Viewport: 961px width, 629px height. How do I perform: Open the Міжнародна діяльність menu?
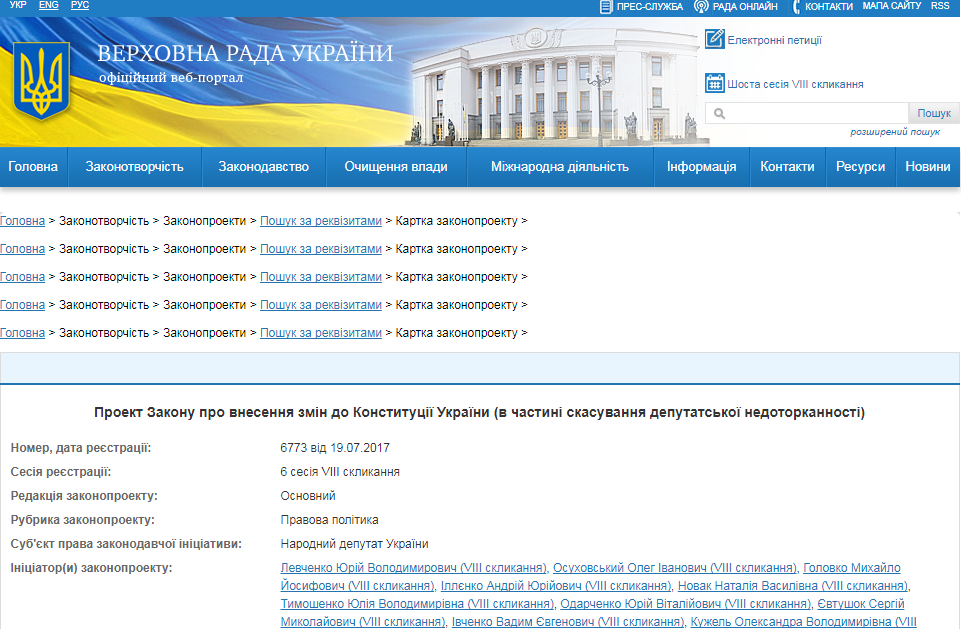[560, 167]
